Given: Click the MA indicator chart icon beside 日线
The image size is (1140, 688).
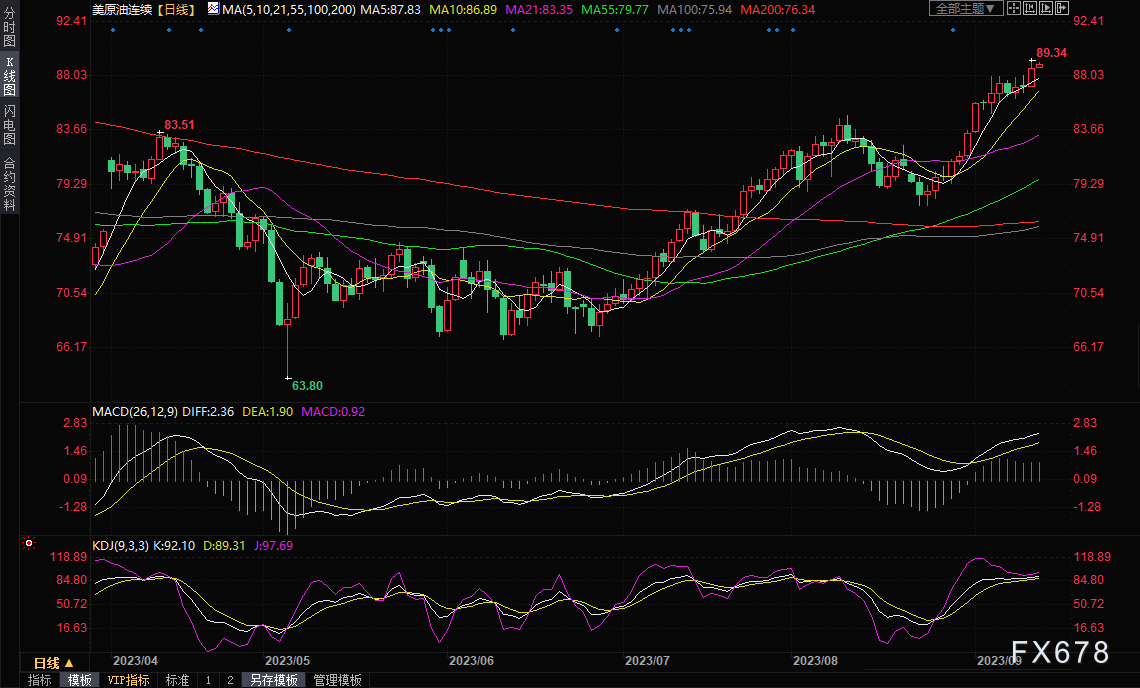Looking at the screenshot, I should 213,9.
